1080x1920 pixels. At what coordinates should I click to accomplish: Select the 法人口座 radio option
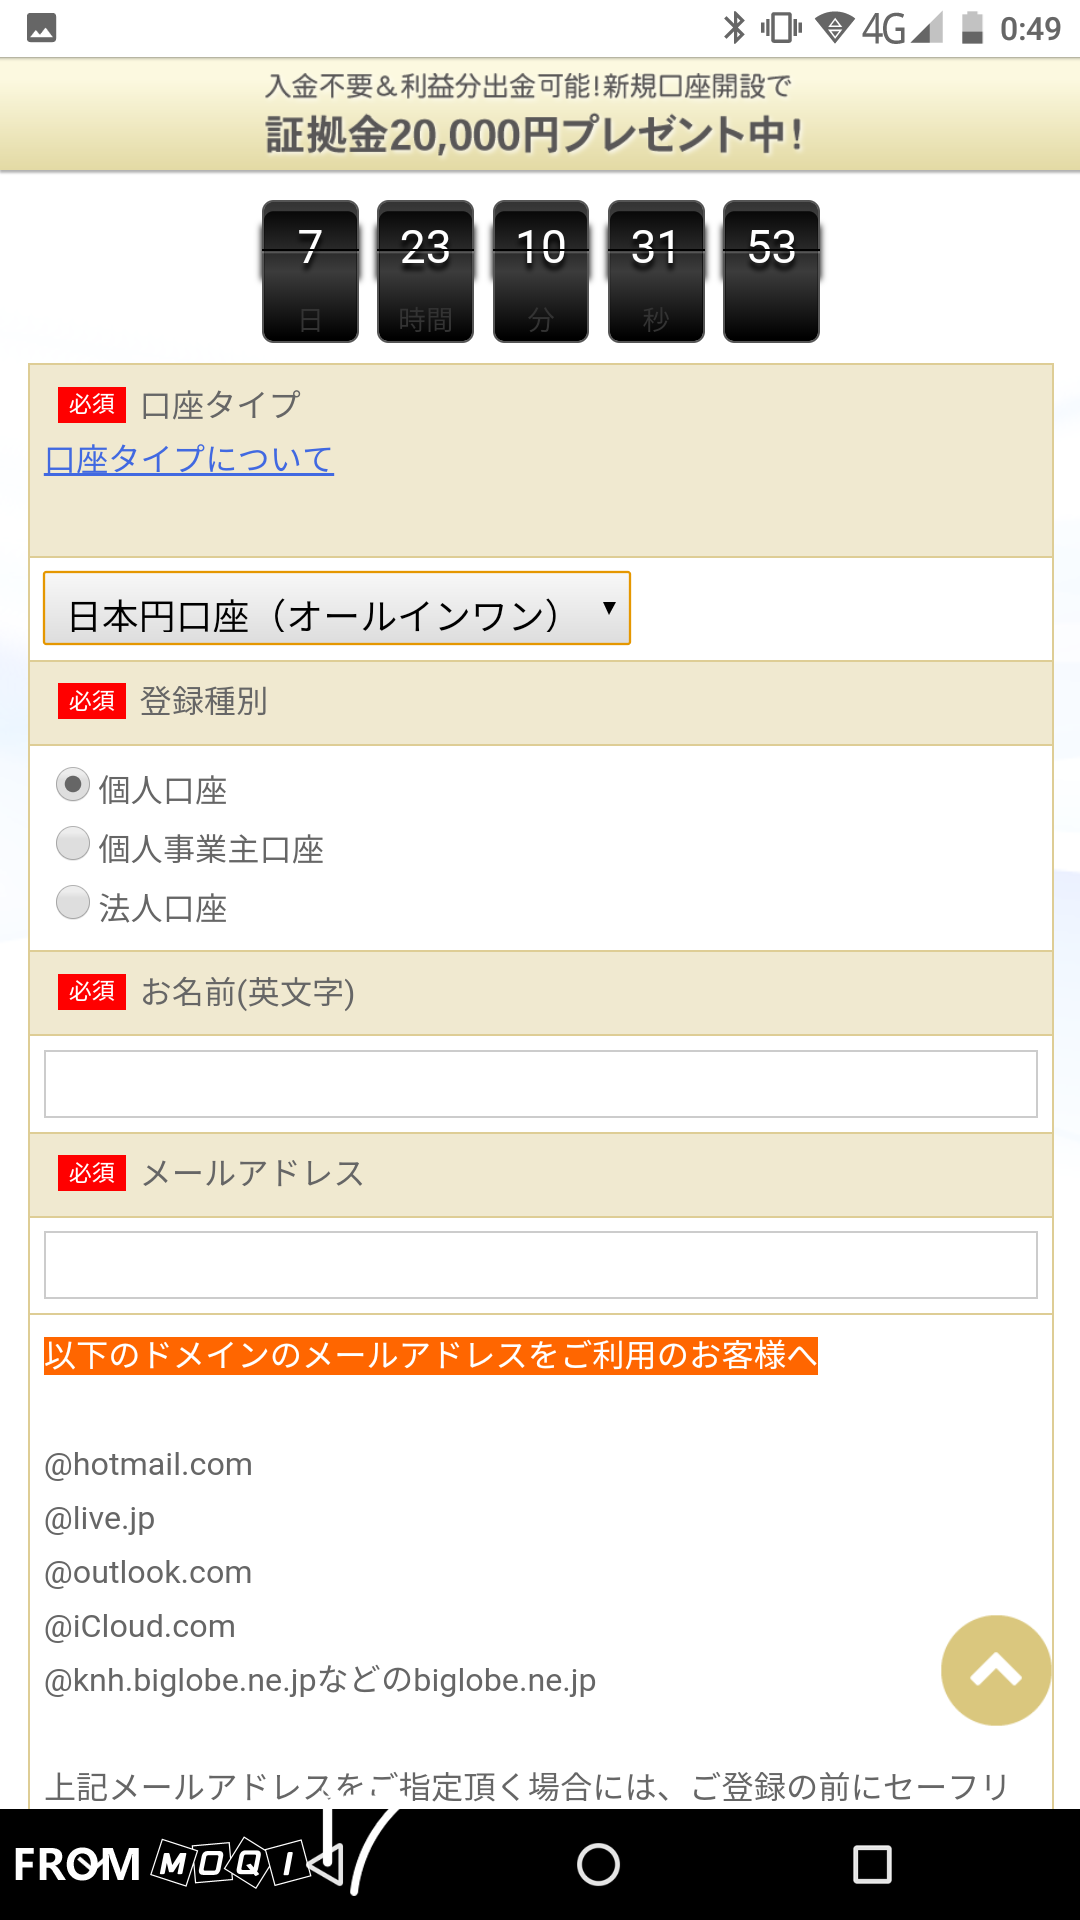73,903
